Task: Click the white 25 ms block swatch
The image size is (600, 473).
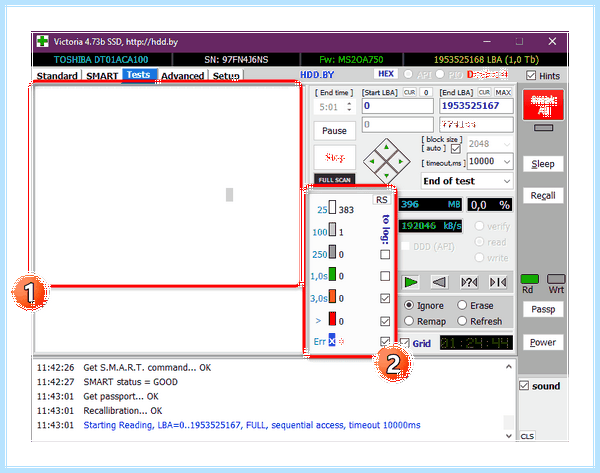Action: [333, 207]
